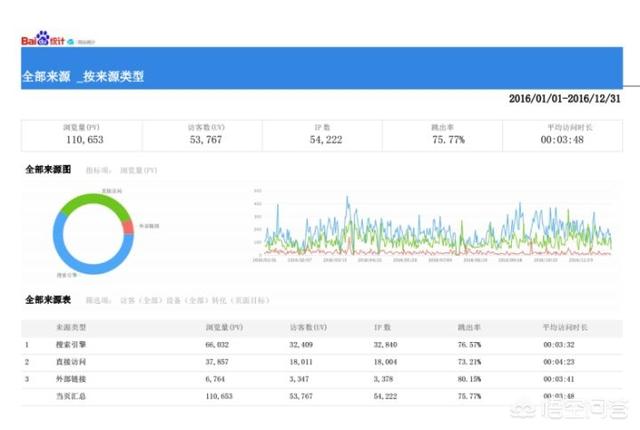Screen dimensions: 640x430
Task: Click the Baidu Tongji paw logo
Action: 43,41
